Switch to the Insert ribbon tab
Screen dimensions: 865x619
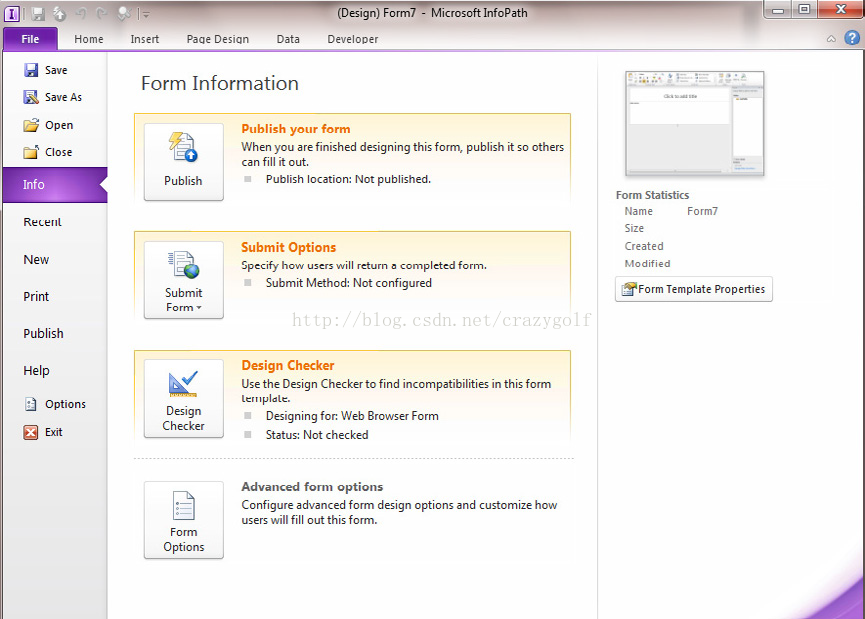pyautogui.click(x=145, y=39)
